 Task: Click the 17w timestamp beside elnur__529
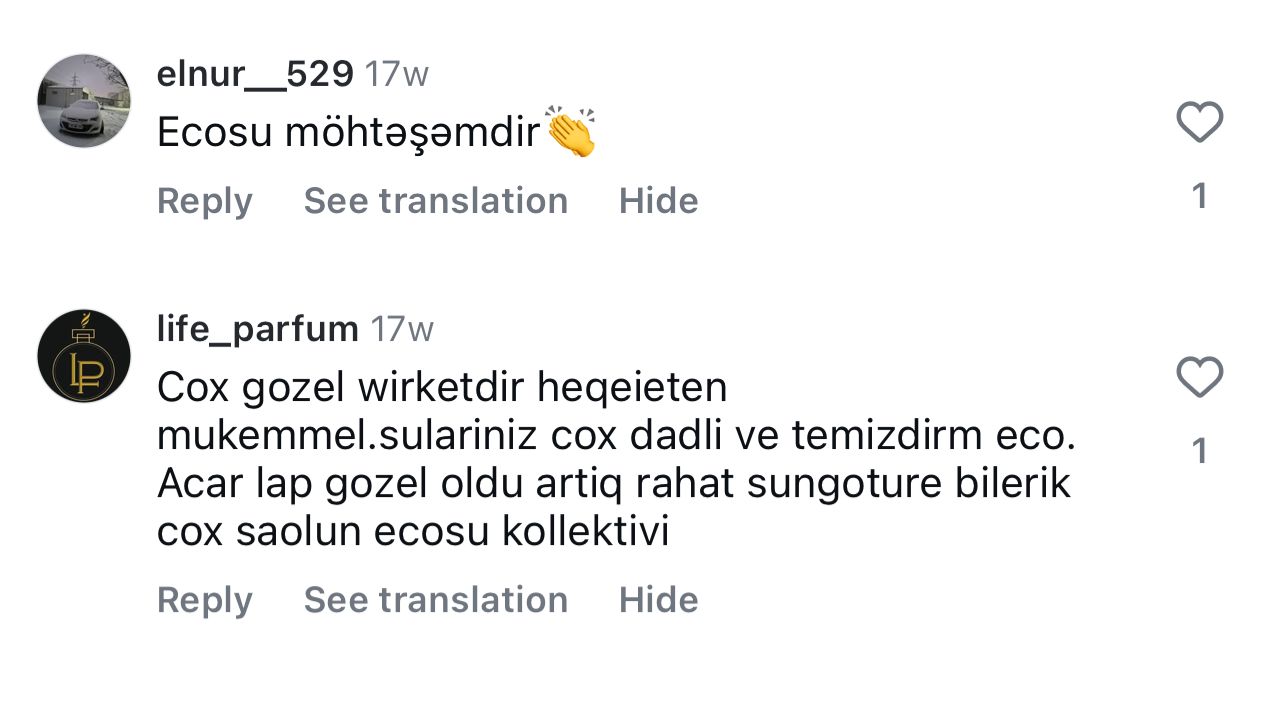pyautogui.click(x=396, y=74)
